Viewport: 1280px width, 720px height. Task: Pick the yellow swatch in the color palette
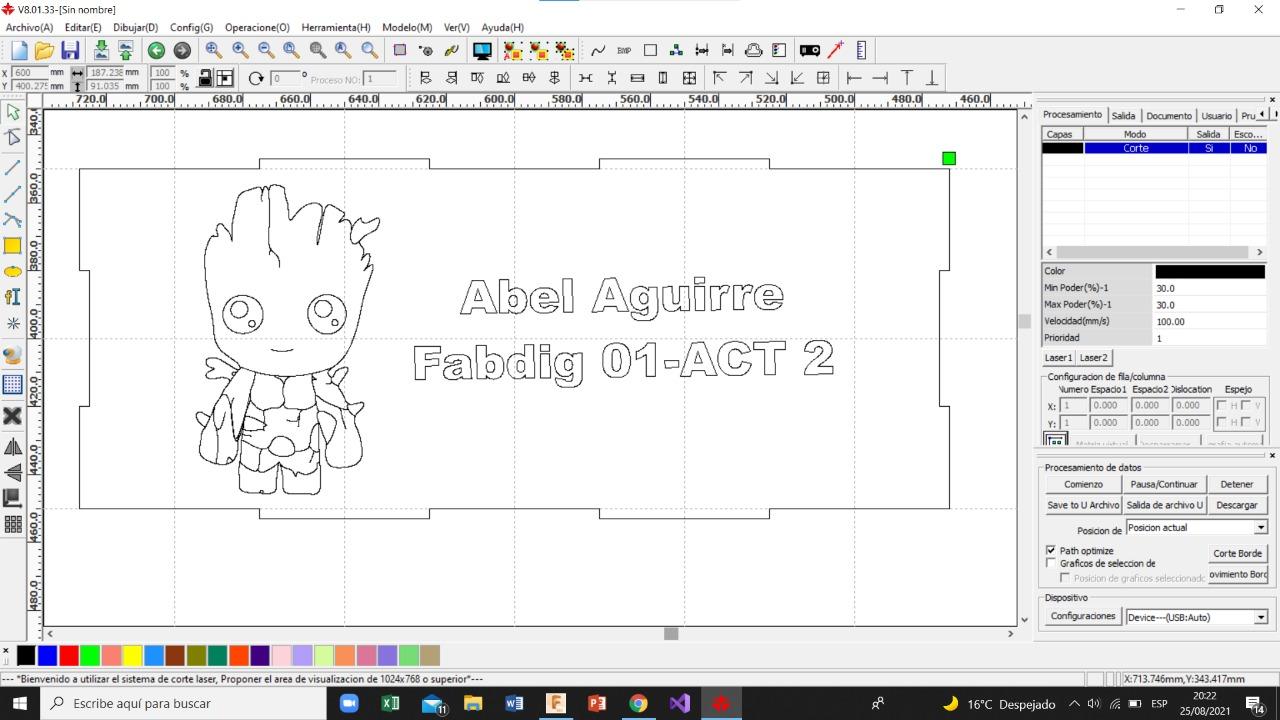132,655
